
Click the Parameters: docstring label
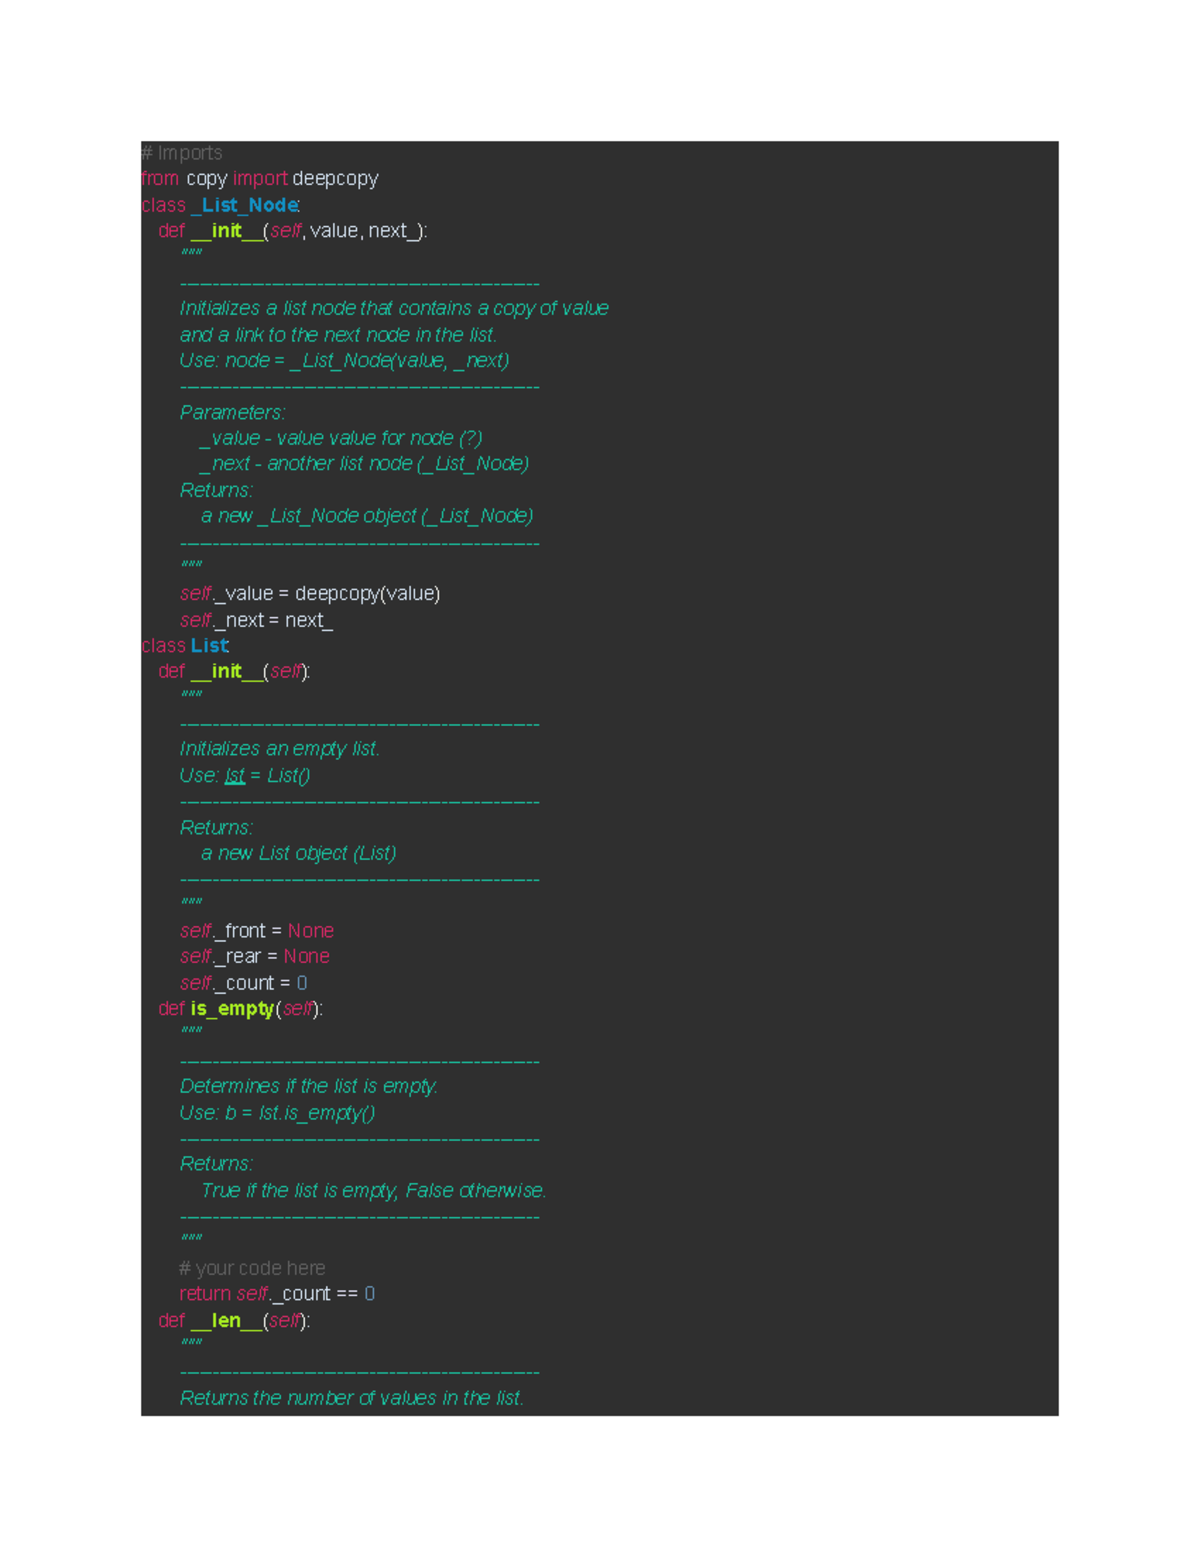point(233,412)
